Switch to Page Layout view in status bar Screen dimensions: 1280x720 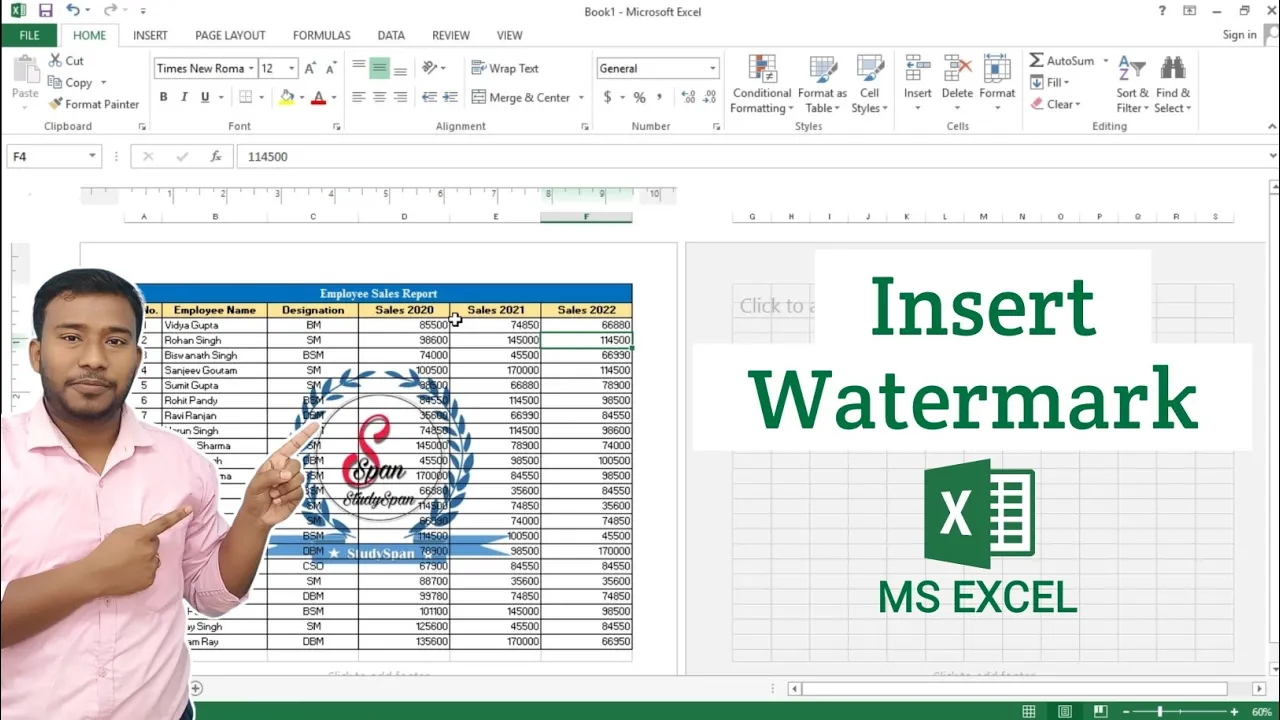[x=1065, y=711]
